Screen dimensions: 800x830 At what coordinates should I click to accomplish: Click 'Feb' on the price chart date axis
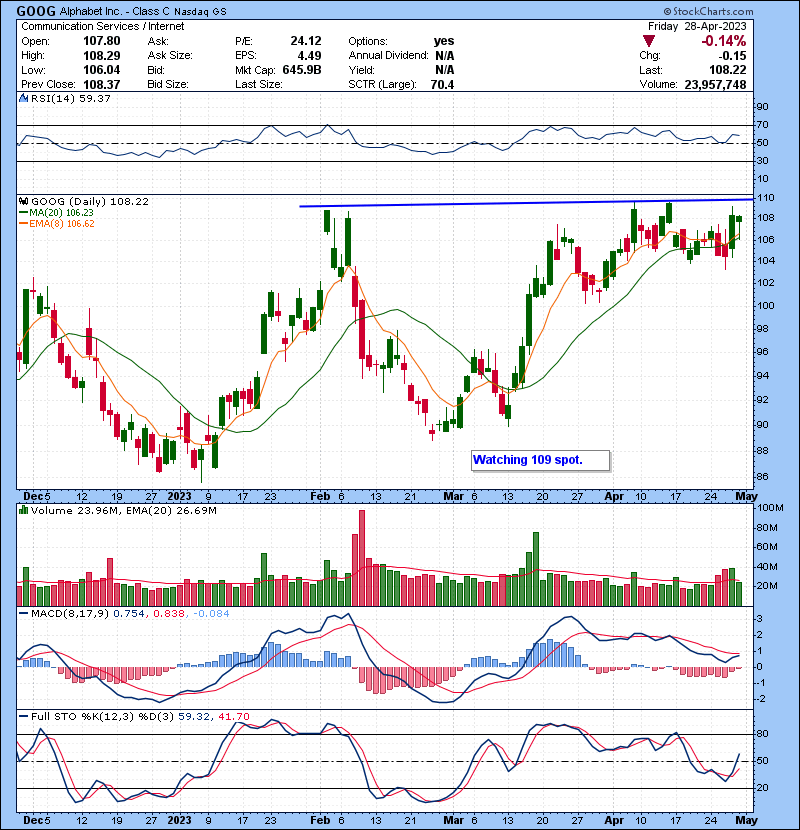tap(320, 497)
